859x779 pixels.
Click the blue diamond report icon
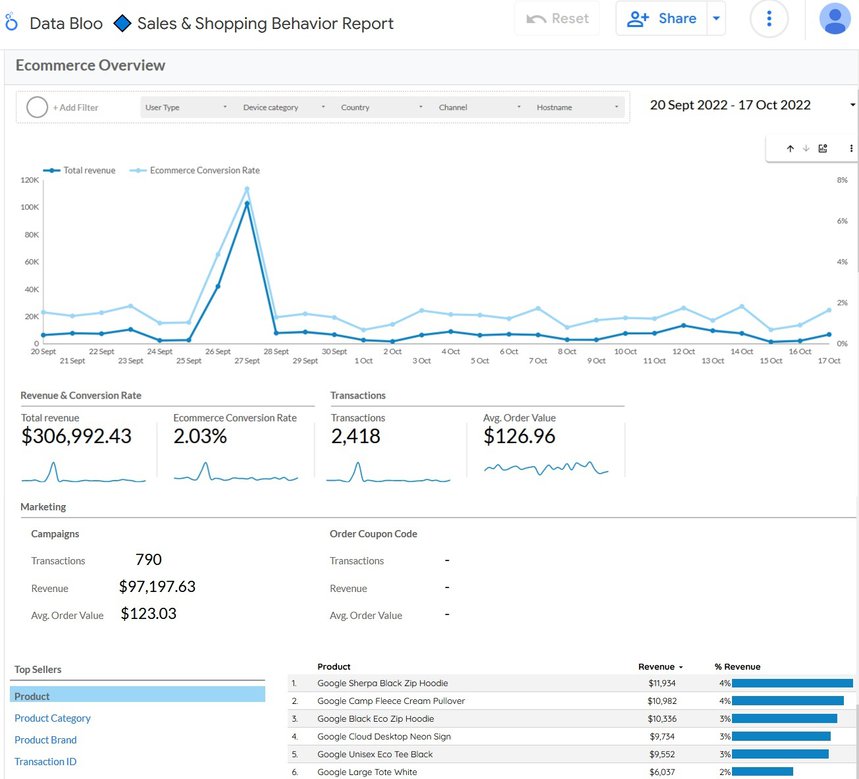pyautogui.click(x=122, y=22)
